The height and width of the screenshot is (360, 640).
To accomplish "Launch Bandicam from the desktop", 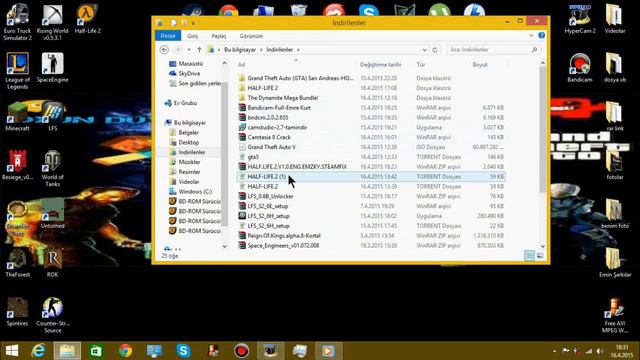I will click(x=580, y=67).
